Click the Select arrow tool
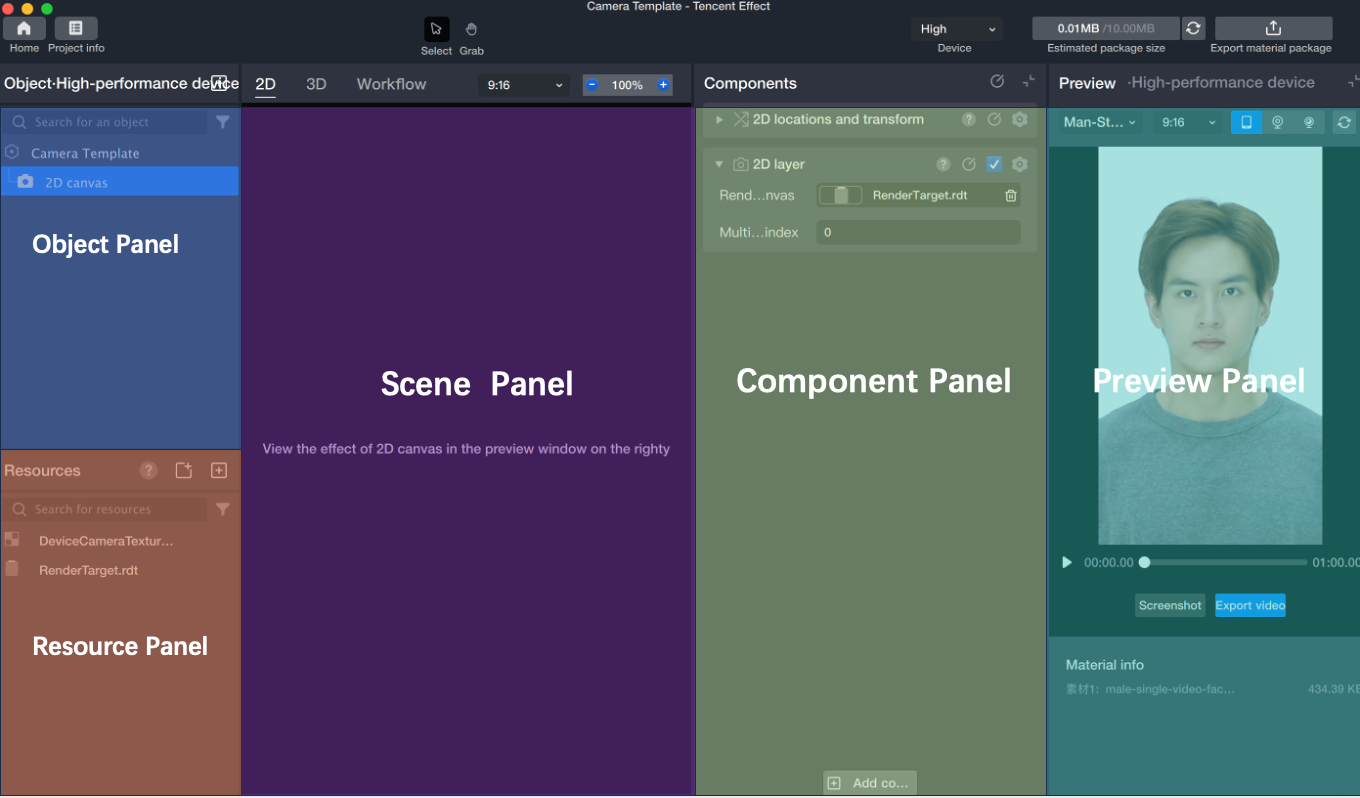The width and height of the screenshot is (1360, 798). point(436,30)
